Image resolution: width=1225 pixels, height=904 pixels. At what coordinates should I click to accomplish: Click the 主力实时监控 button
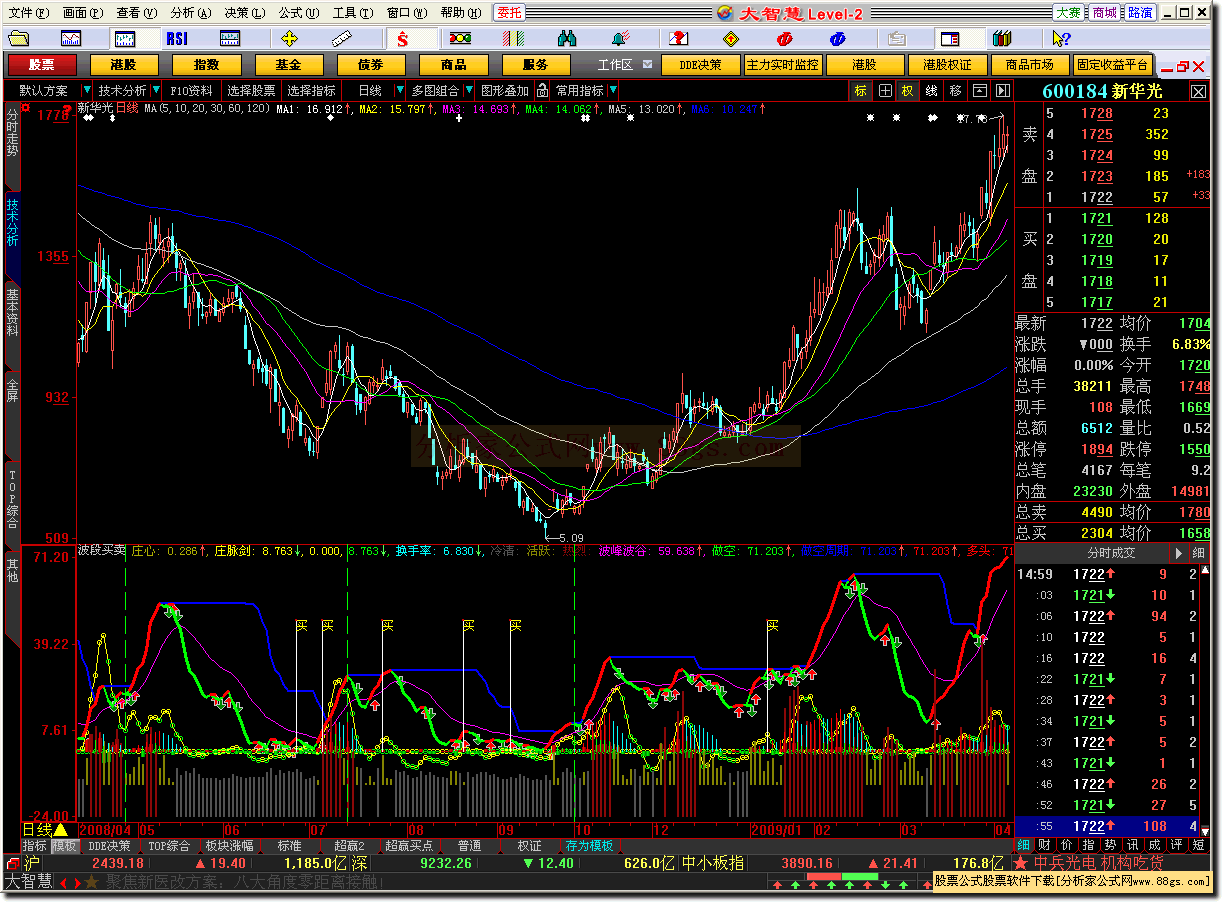[783, 64]
